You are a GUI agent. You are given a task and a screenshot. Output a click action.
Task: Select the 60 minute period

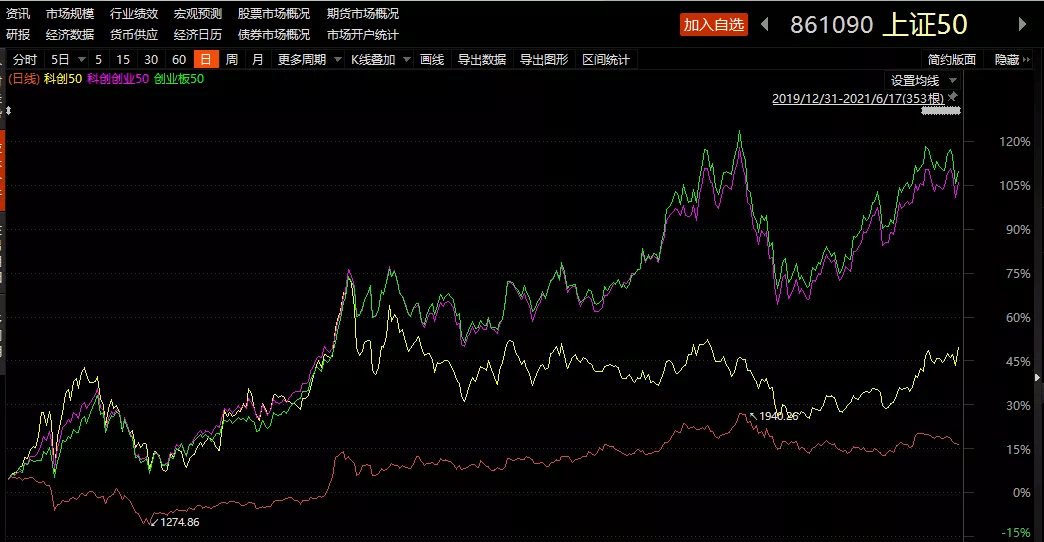[x=179, y=60]
